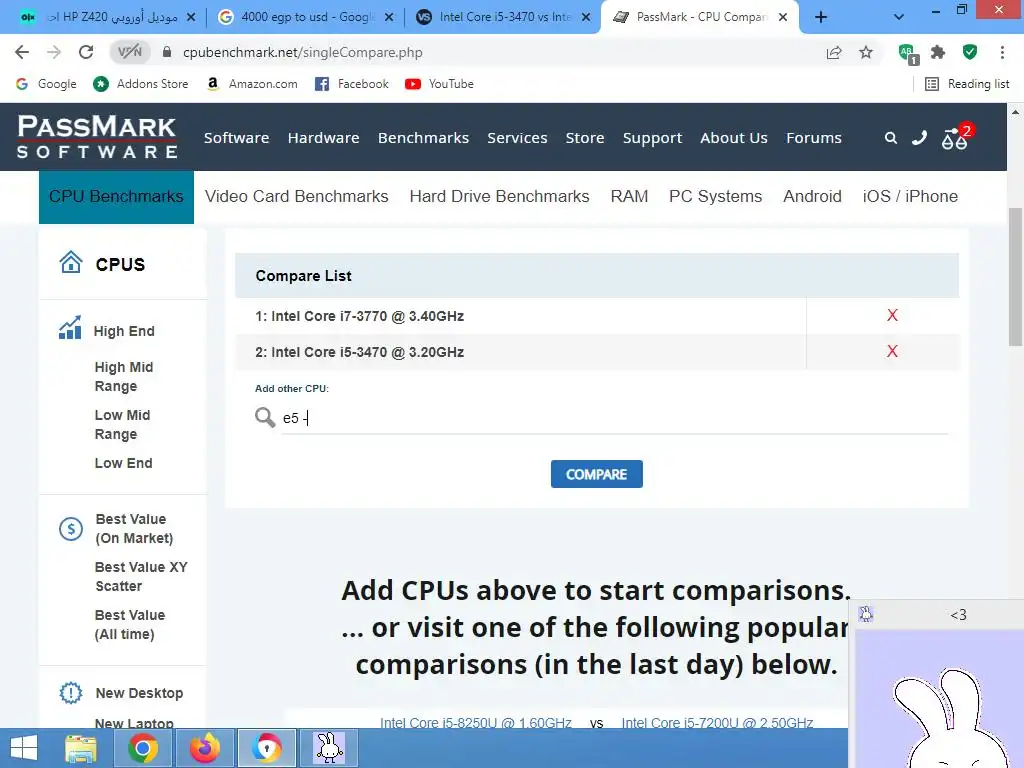This screenshot has height=768, width=1024.
Task: Click the COMPARE button
Action: click(x=596, y=474)
